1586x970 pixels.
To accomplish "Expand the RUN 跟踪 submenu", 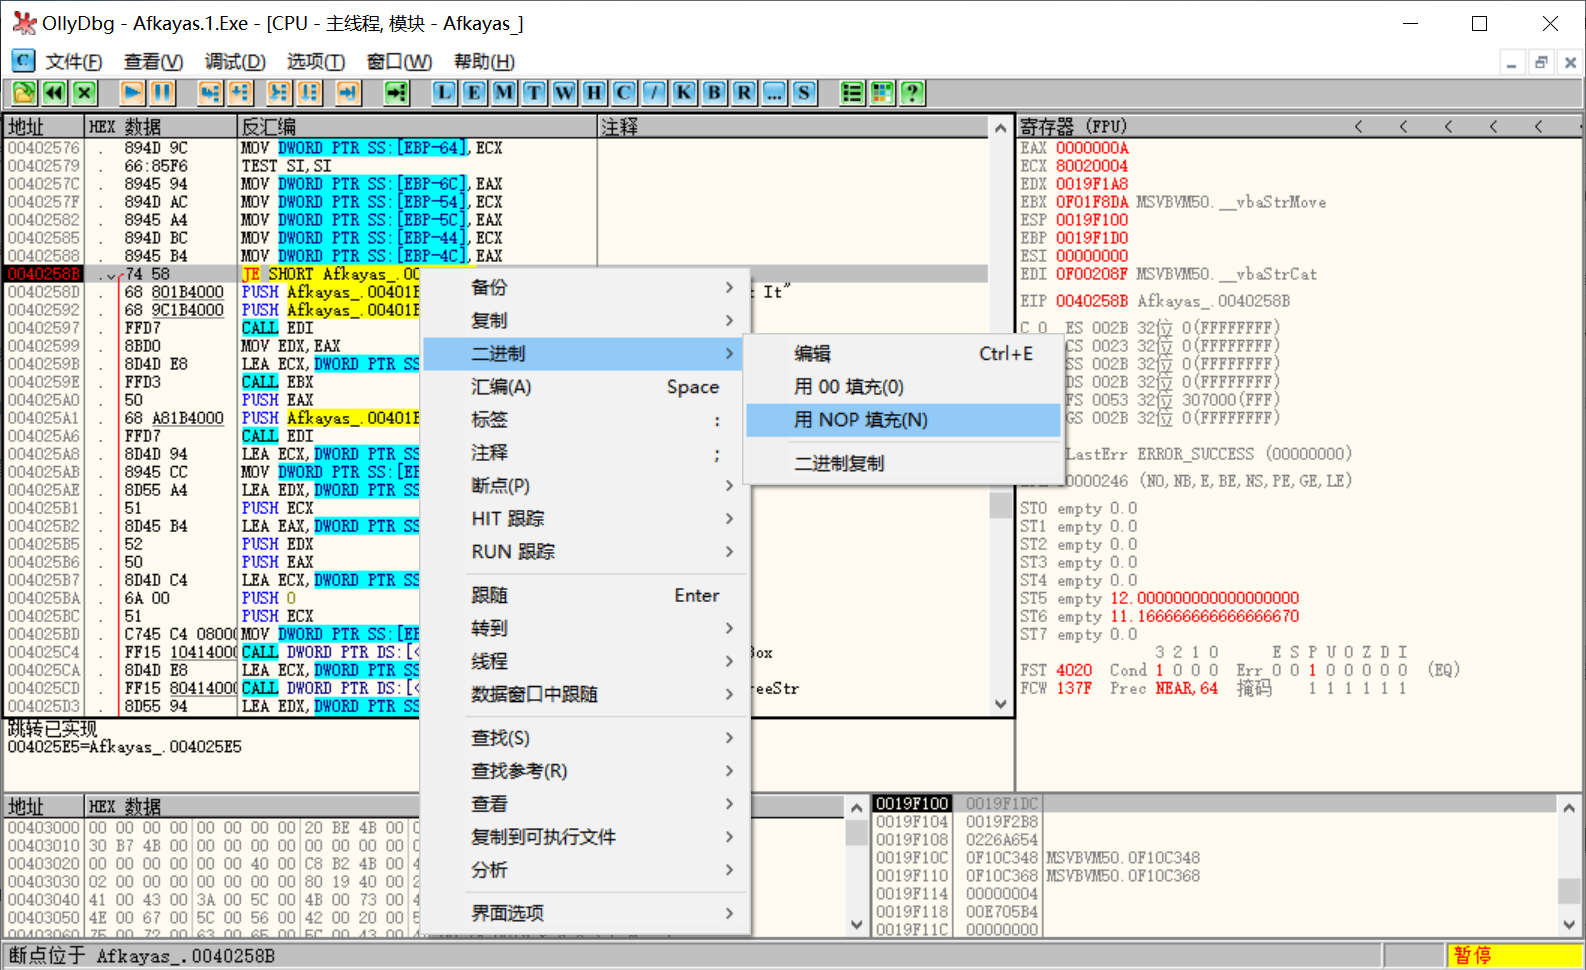I will pos(585,552).
